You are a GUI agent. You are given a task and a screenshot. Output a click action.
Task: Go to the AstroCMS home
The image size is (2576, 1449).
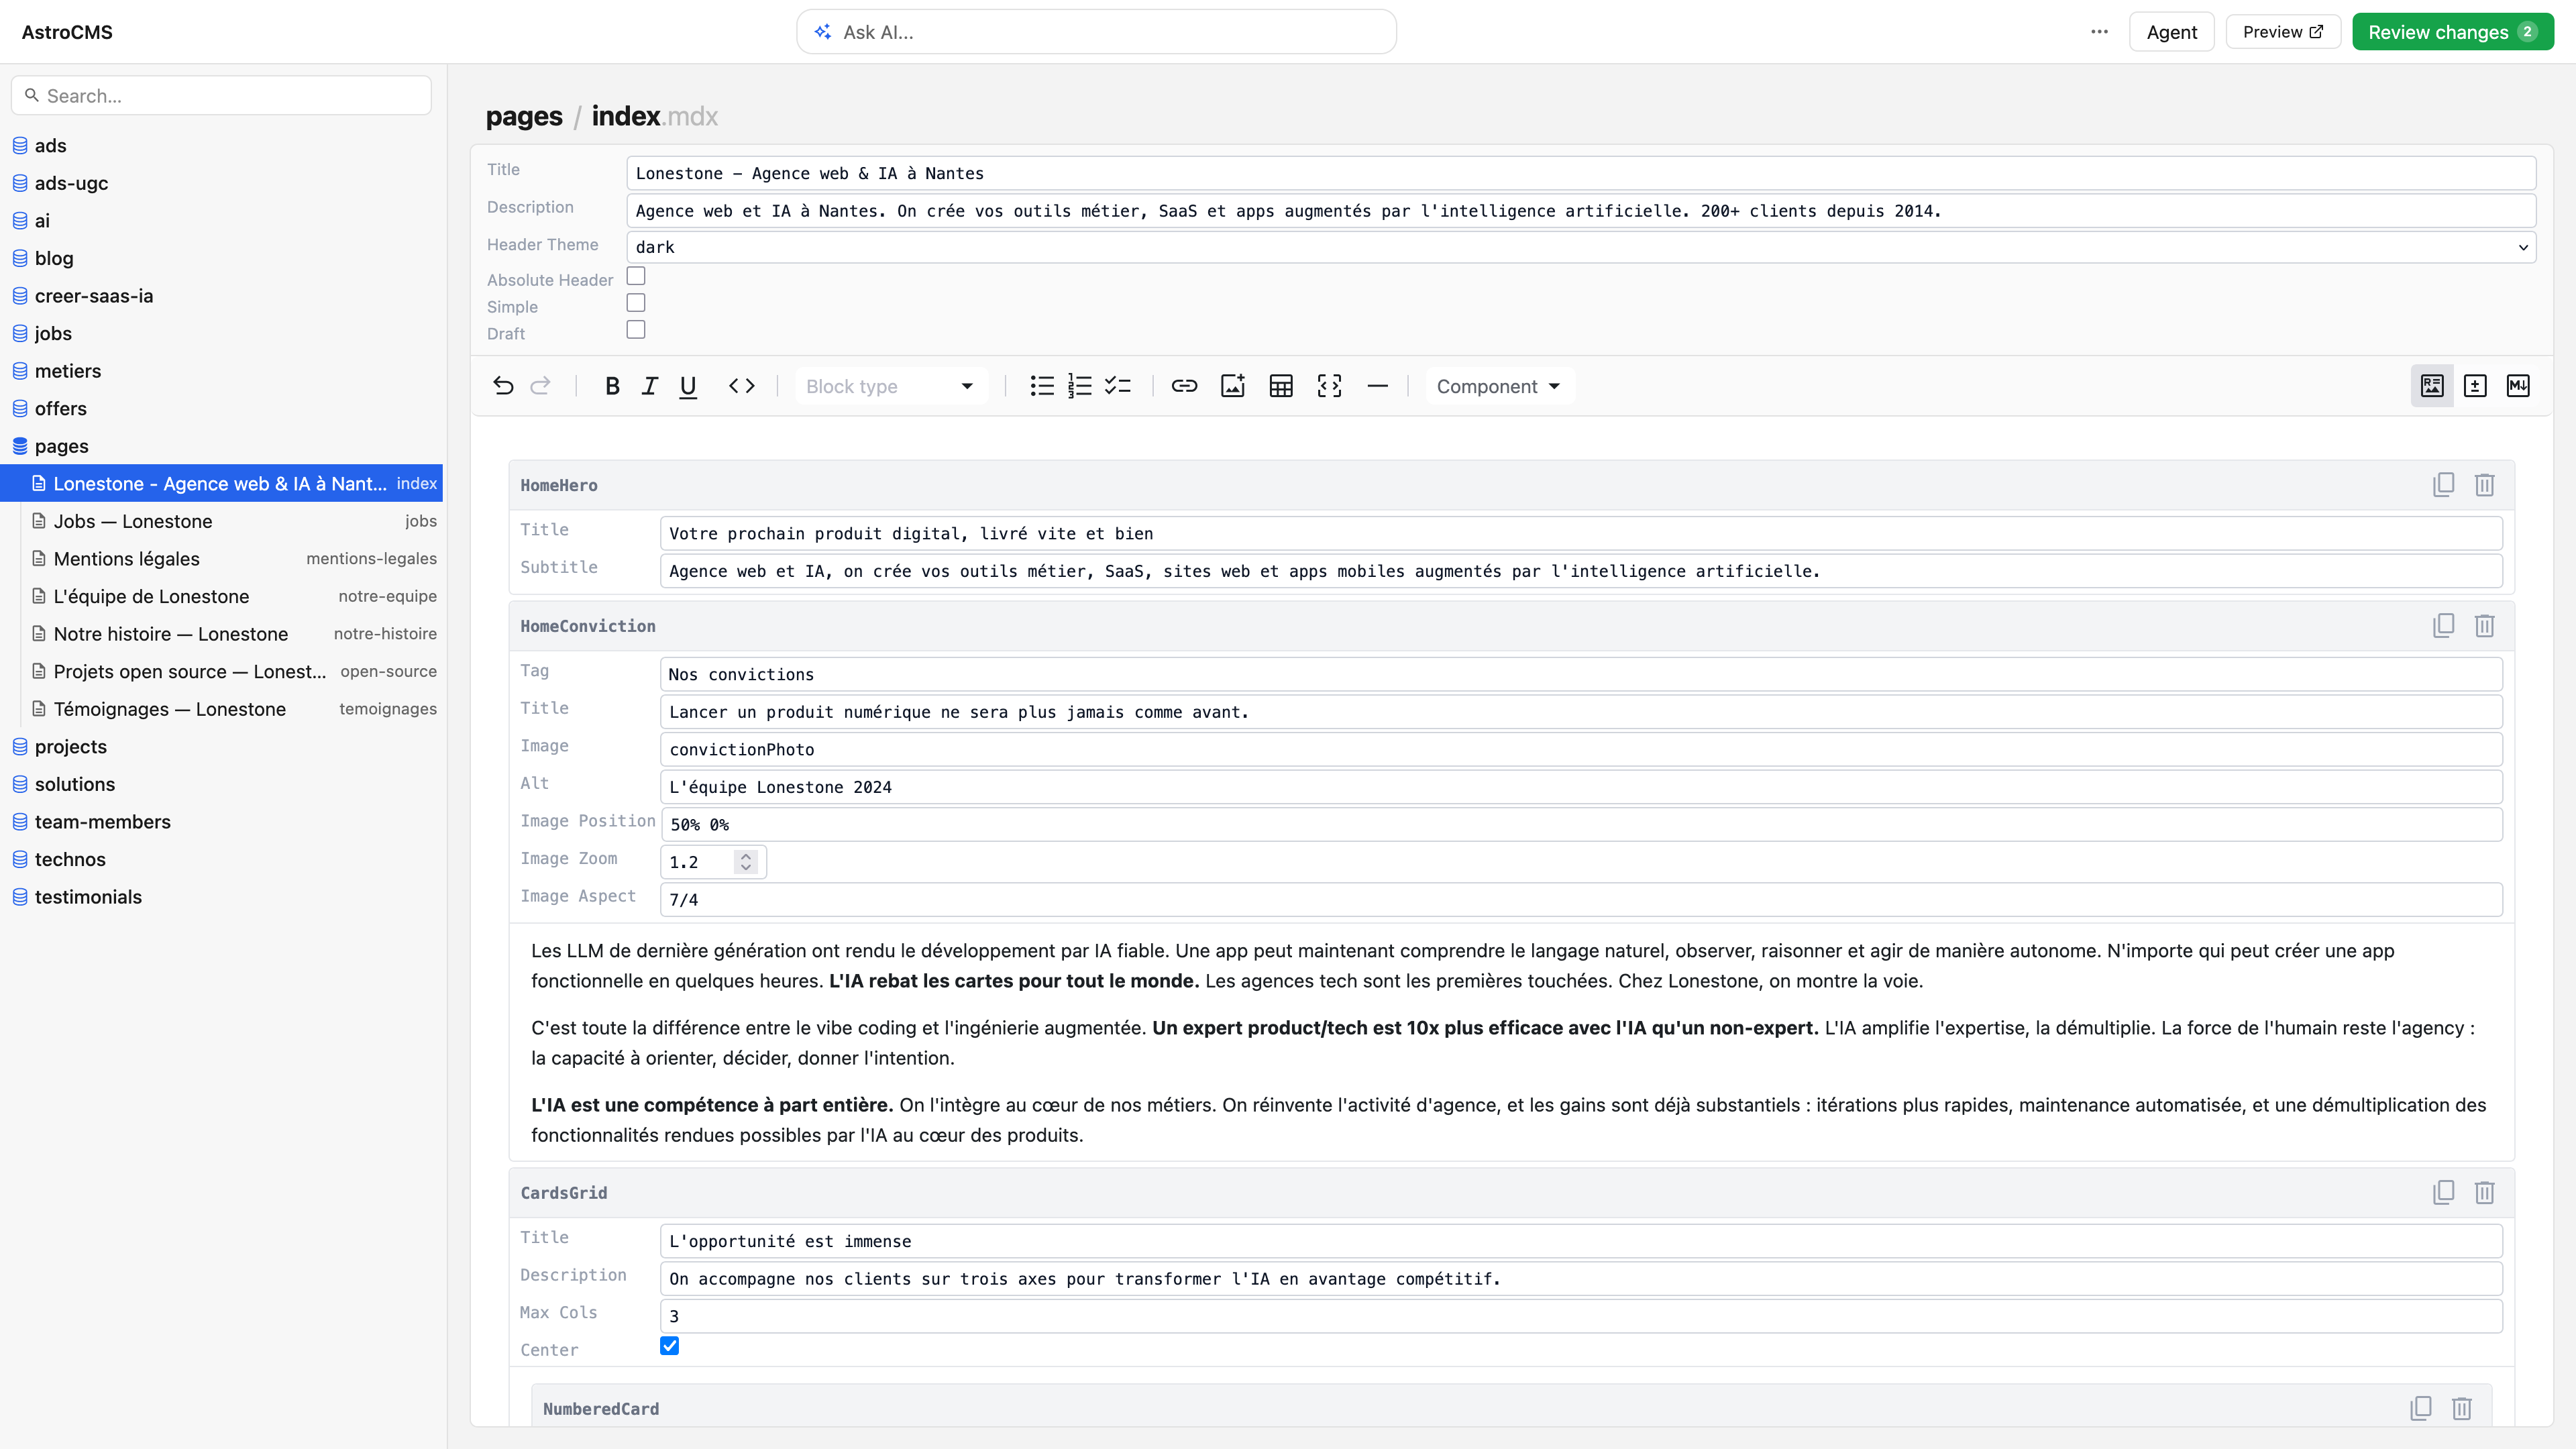tap(67, 32)
